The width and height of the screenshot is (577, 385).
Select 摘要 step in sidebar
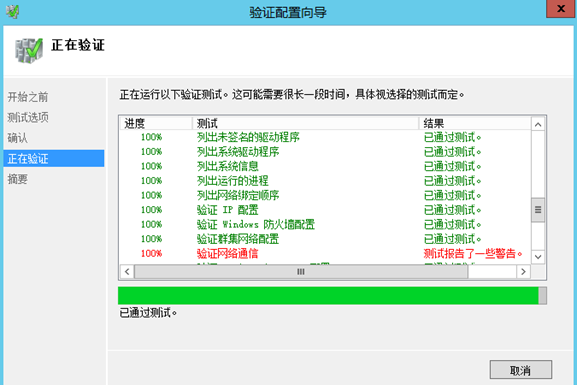(x=17, y=179)
